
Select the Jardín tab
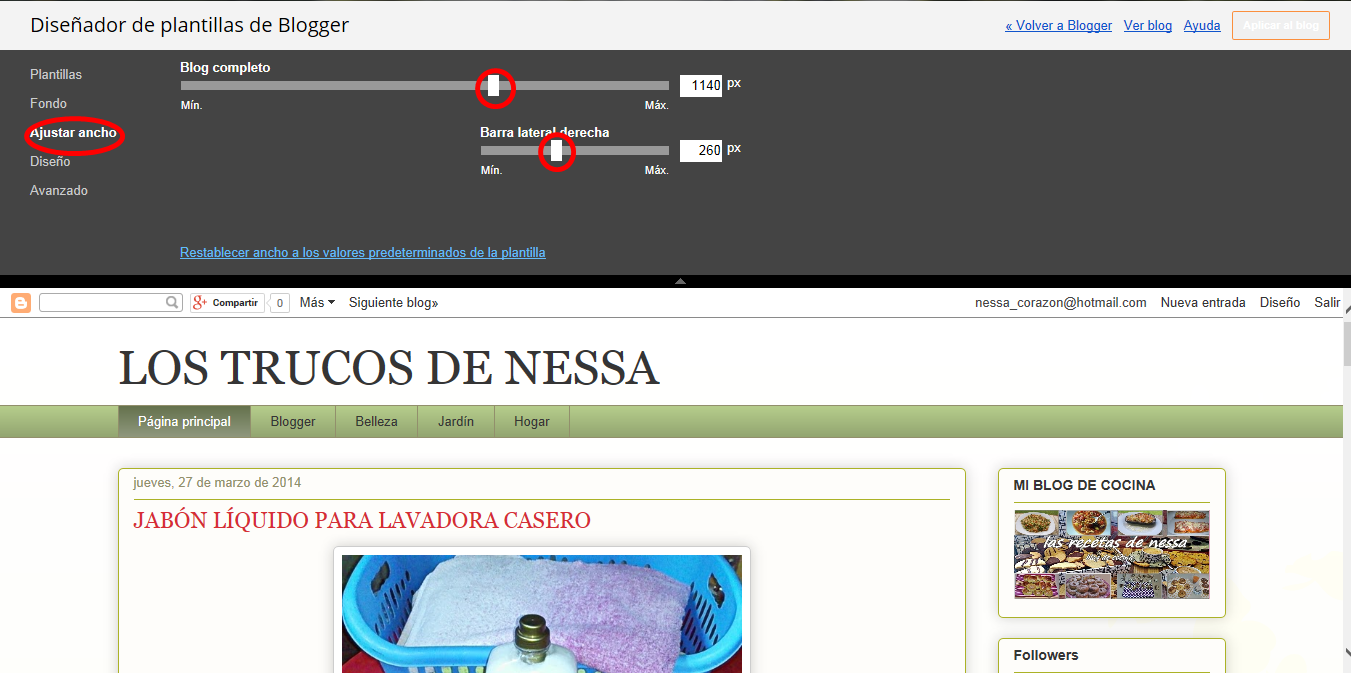click(x=456, y=421)
